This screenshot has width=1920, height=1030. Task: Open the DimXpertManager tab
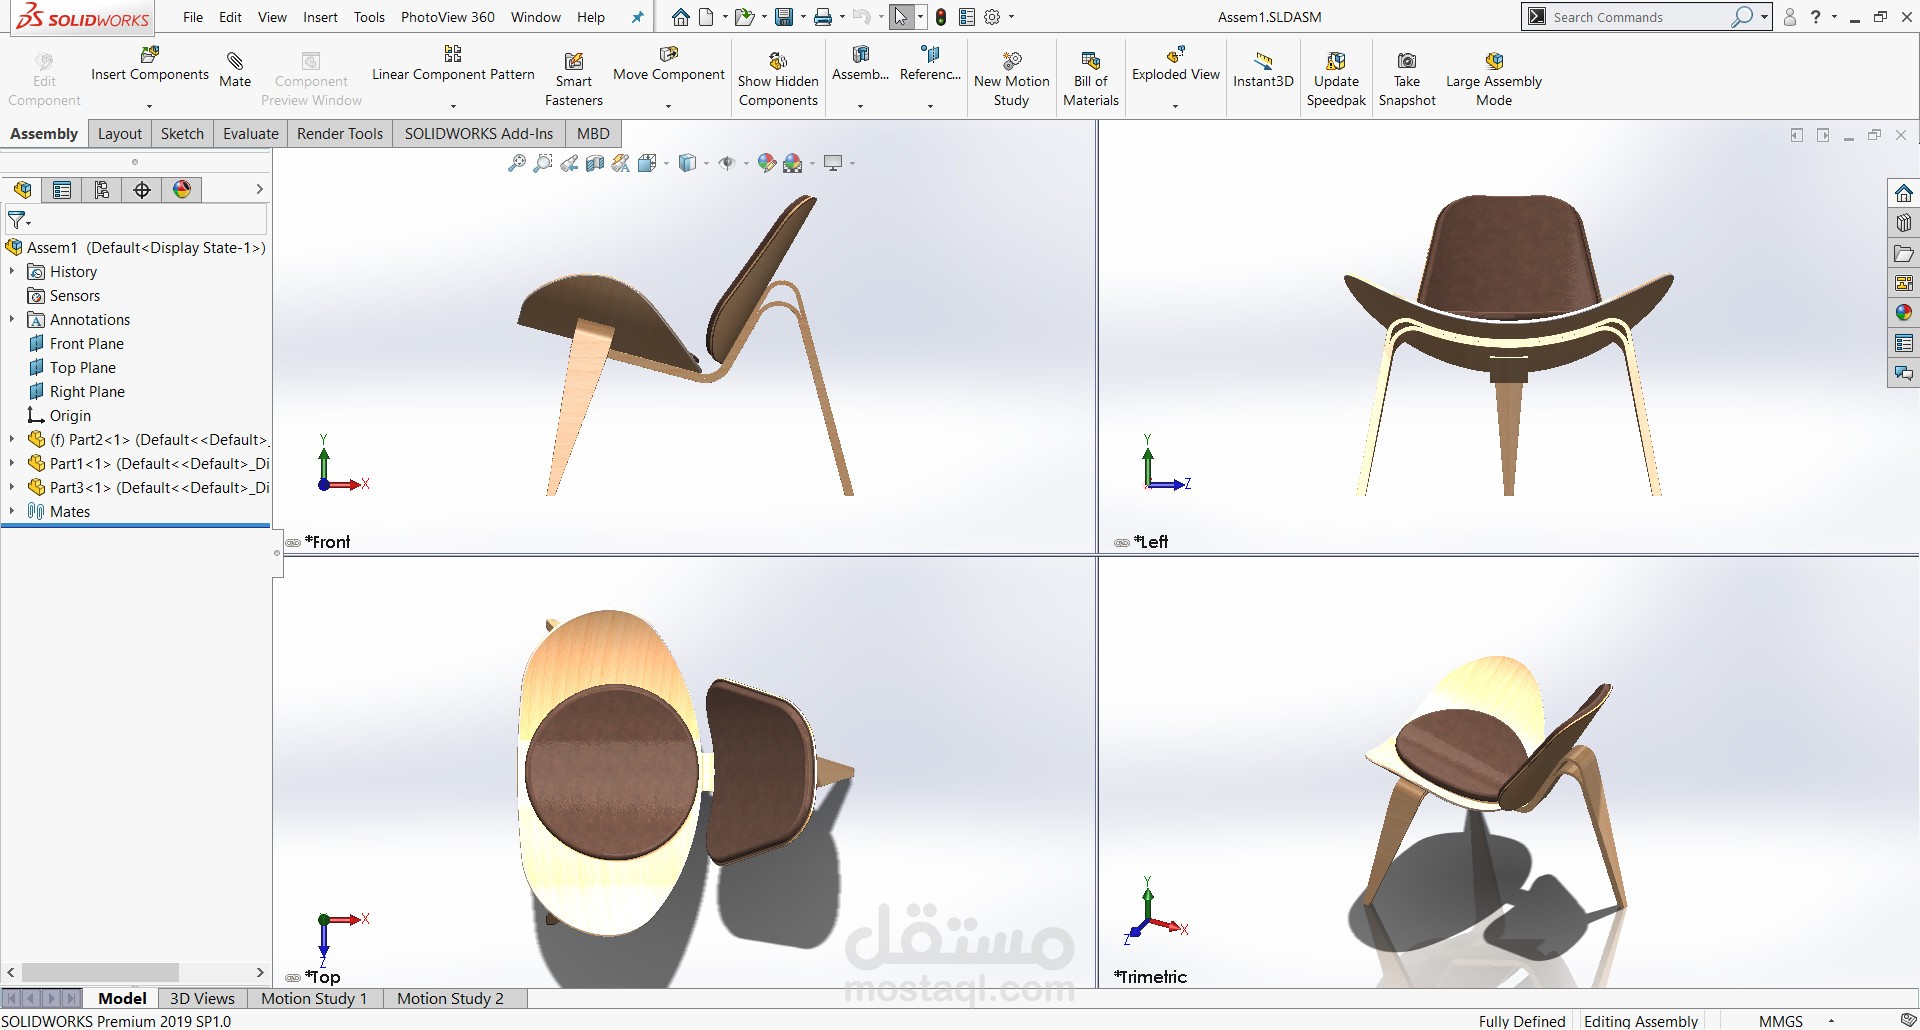point(142,190)
